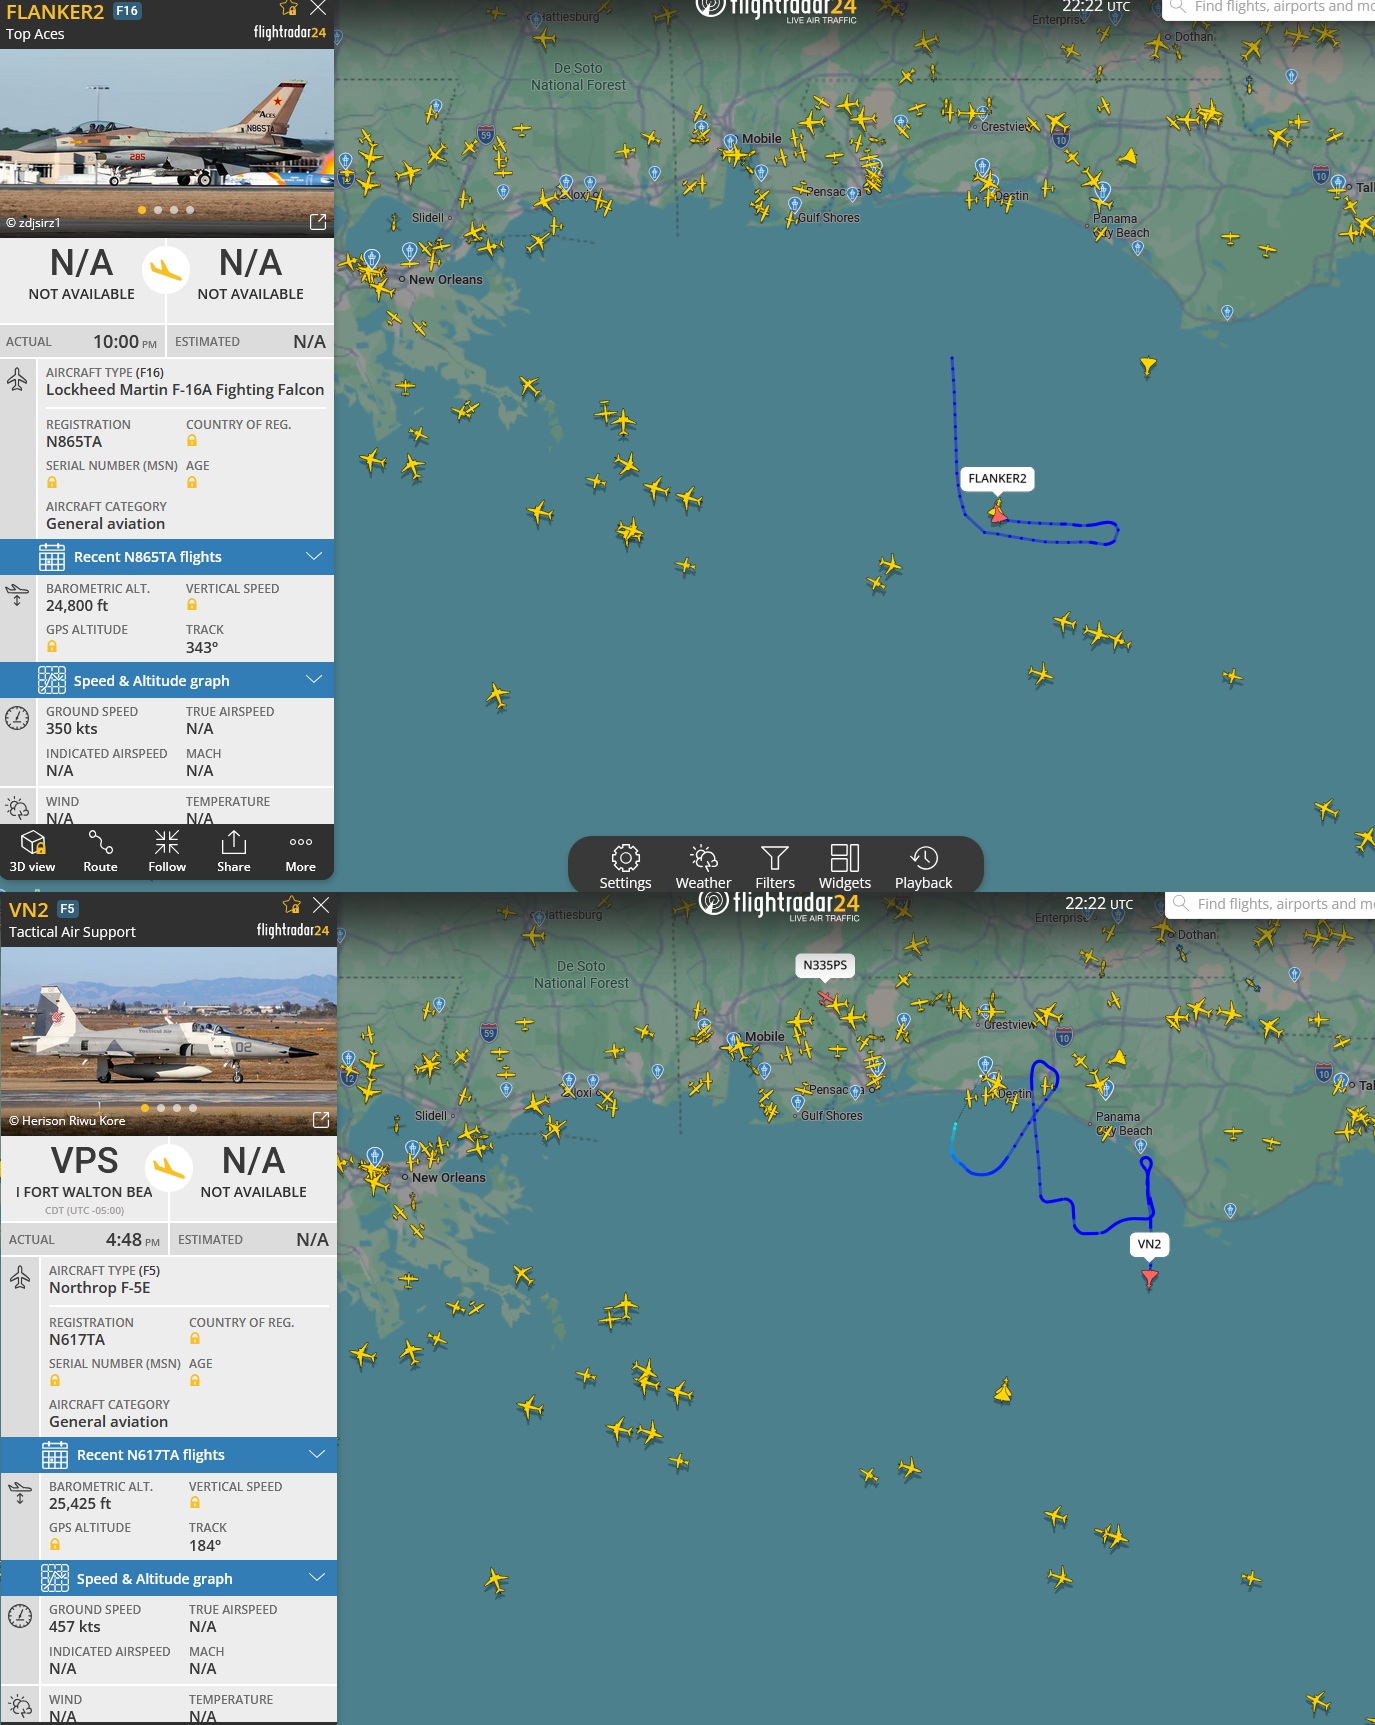Open the Widgets panel
This screenshot has width=1375, height=1725.
point(845,866)
